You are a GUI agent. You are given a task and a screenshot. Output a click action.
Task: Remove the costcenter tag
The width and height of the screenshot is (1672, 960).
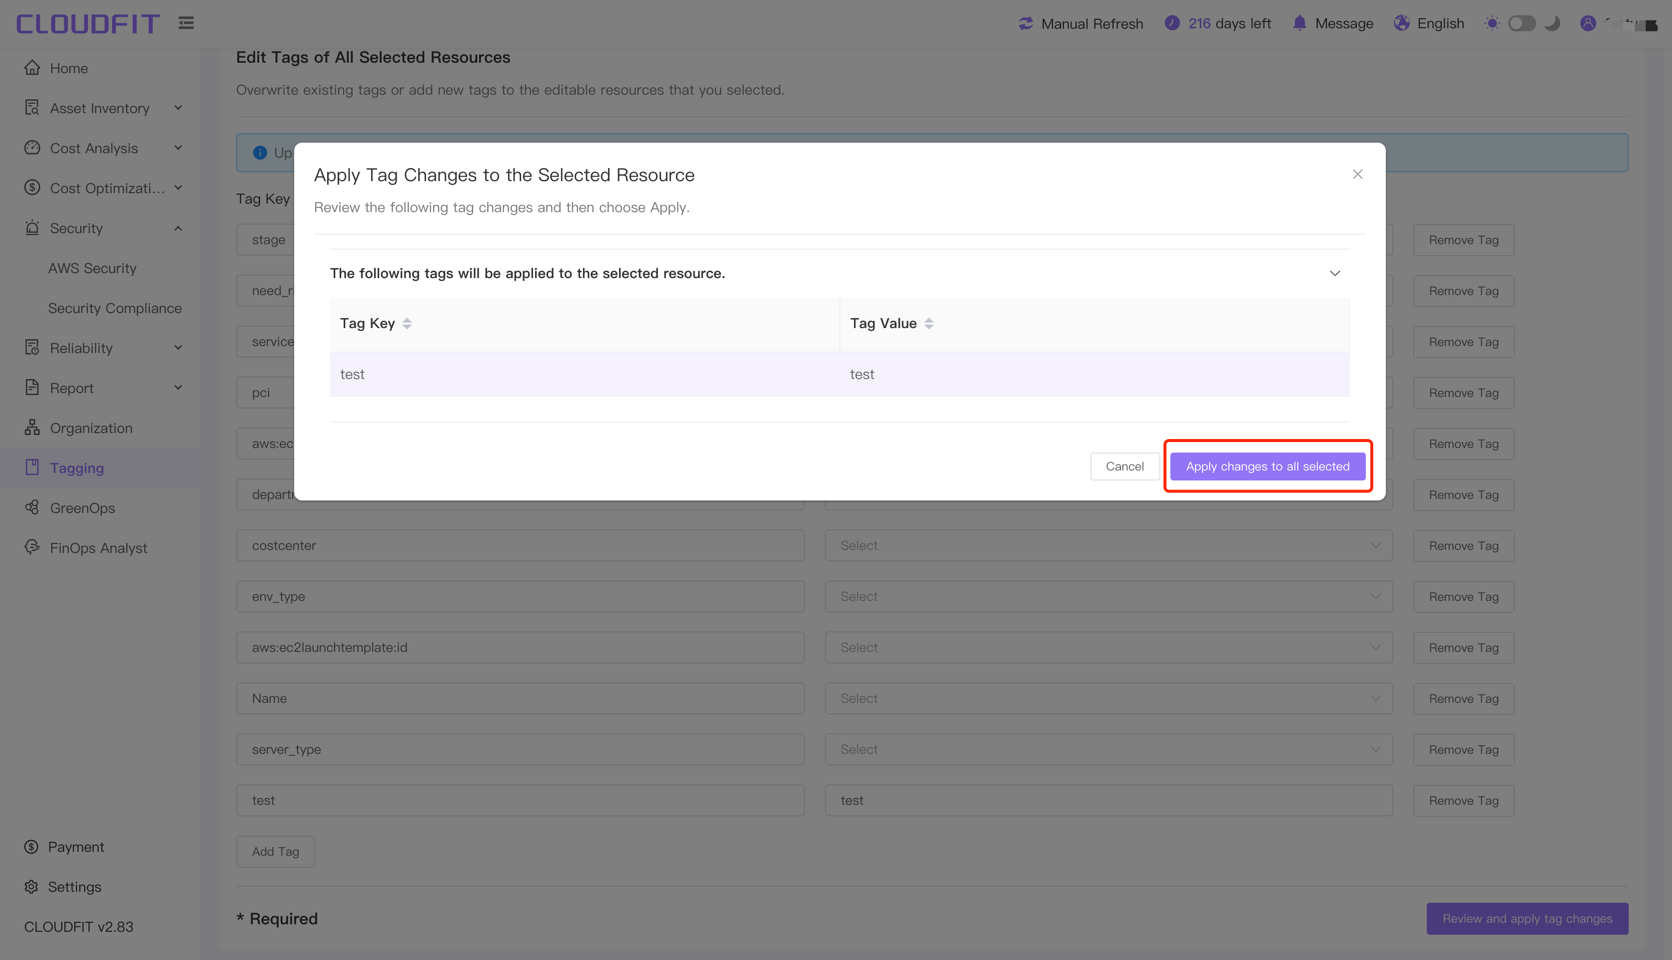[x=1464, y=546]
